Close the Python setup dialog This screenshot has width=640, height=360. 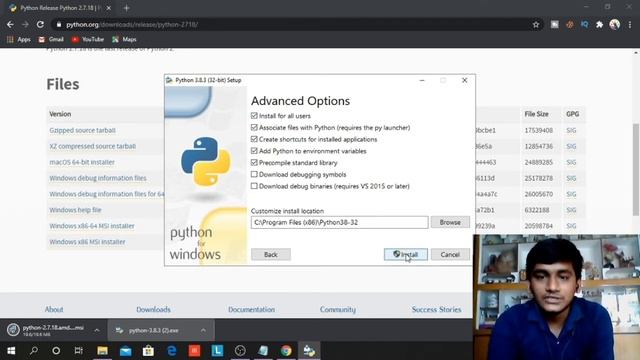[464, 80]
